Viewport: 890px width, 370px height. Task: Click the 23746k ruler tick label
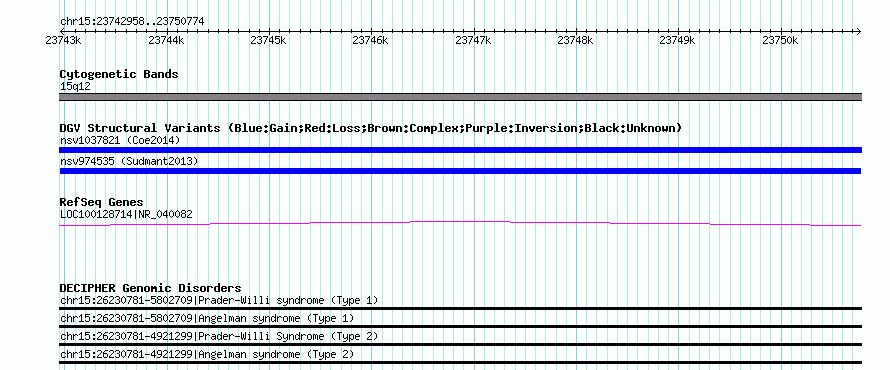(371, 40)
